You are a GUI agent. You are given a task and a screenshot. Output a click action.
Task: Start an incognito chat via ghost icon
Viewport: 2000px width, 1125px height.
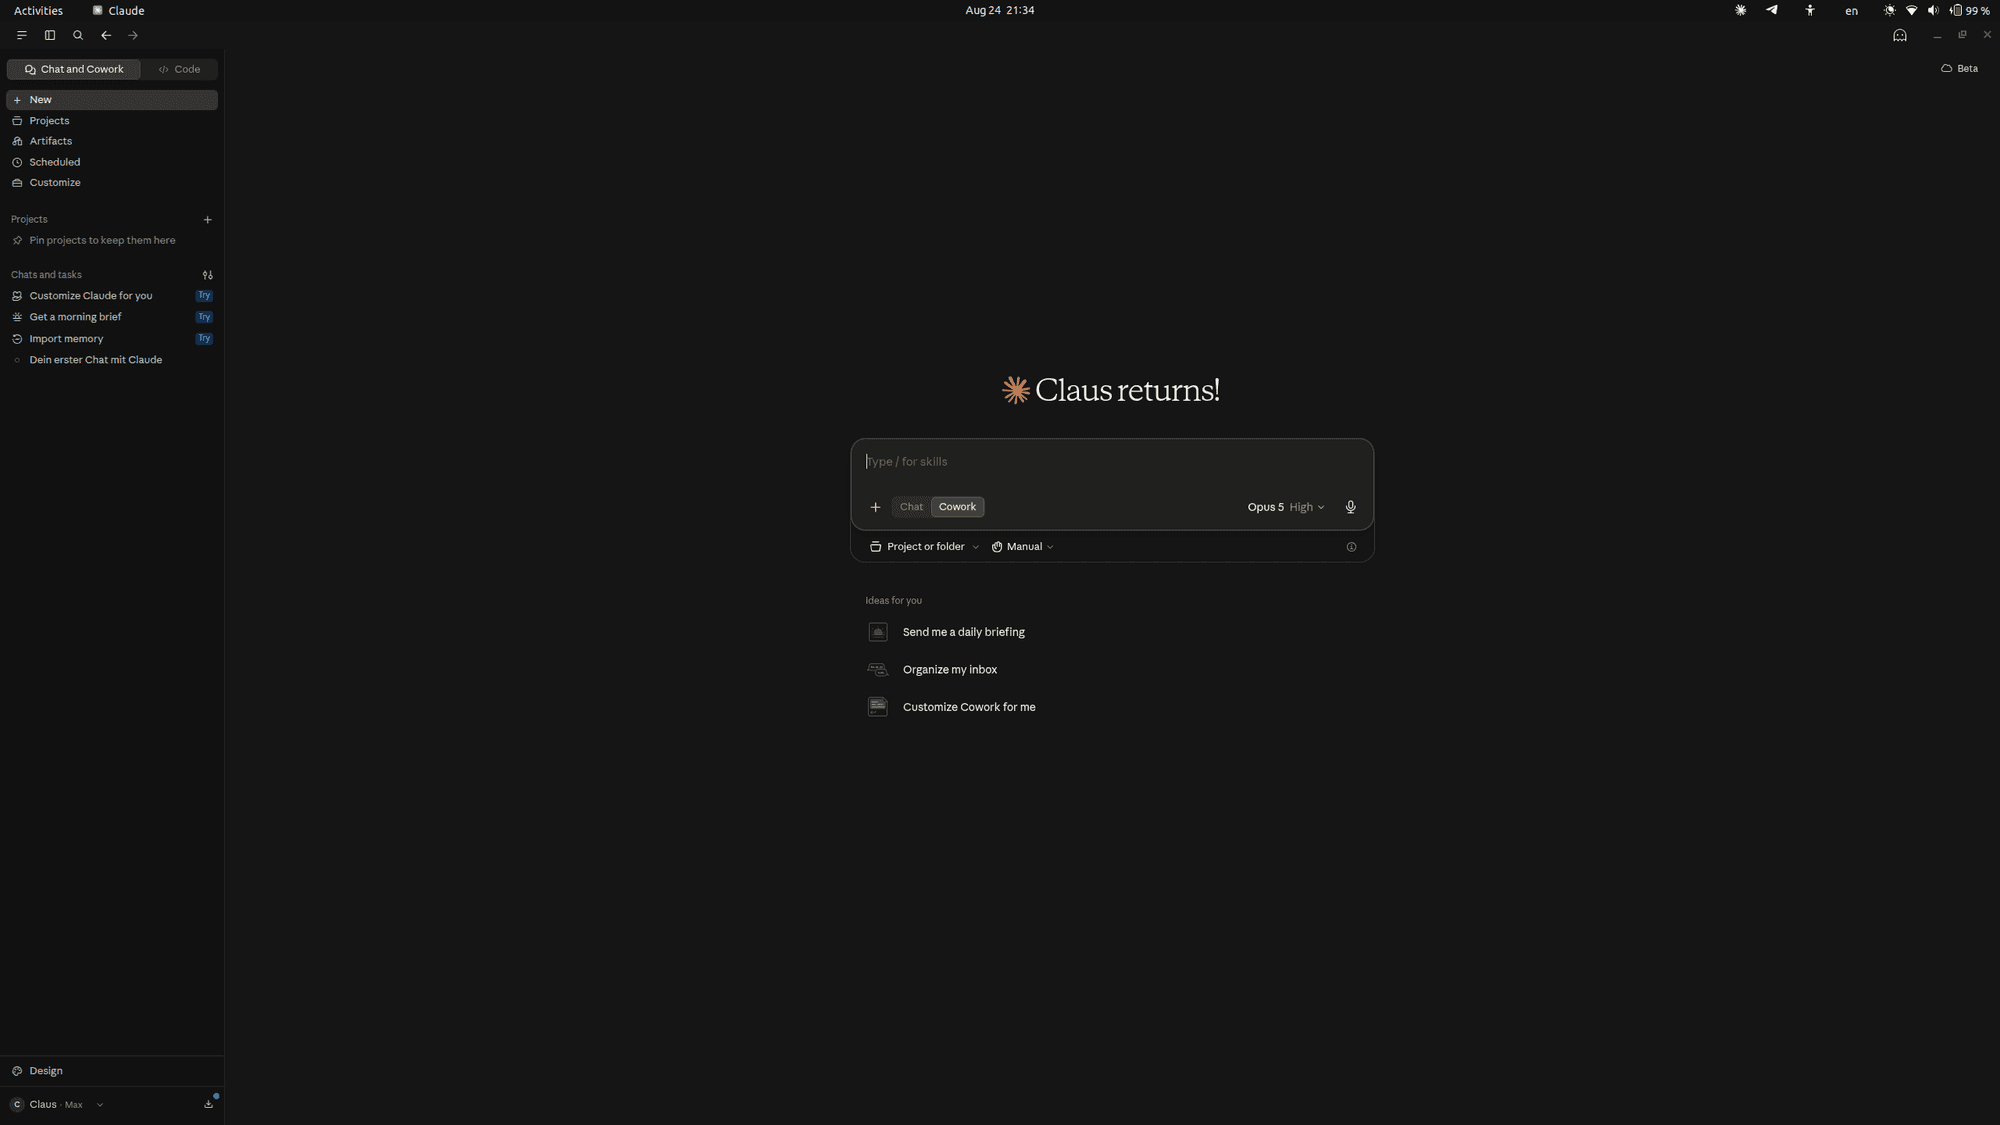(x=1900, y=35)
